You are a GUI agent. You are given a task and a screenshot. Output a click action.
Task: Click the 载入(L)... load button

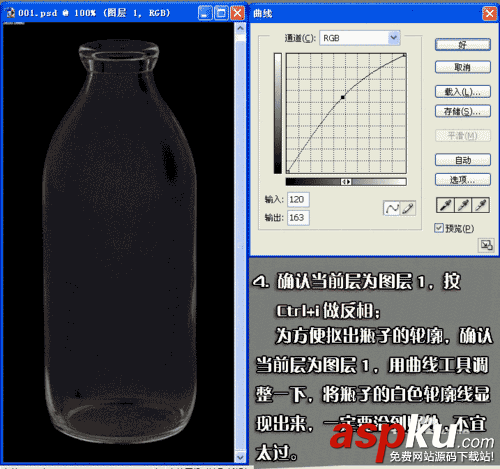point(463,92)
